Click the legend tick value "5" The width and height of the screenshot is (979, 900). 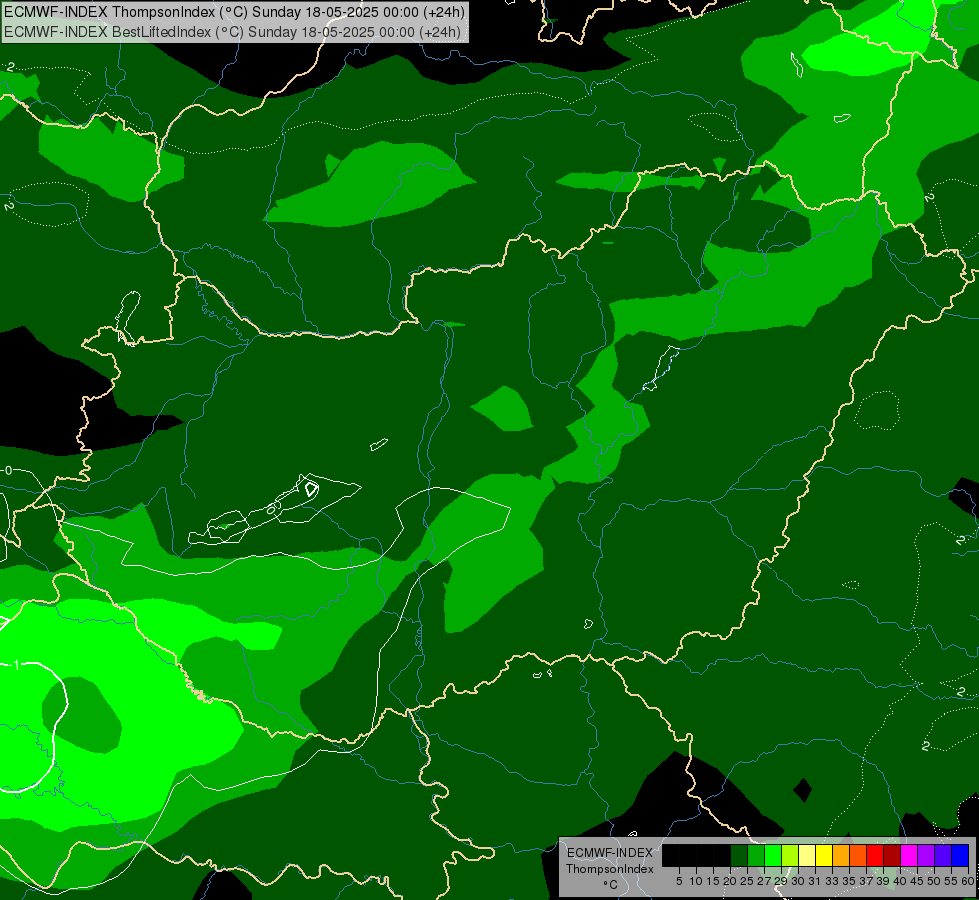click(679, 881)
